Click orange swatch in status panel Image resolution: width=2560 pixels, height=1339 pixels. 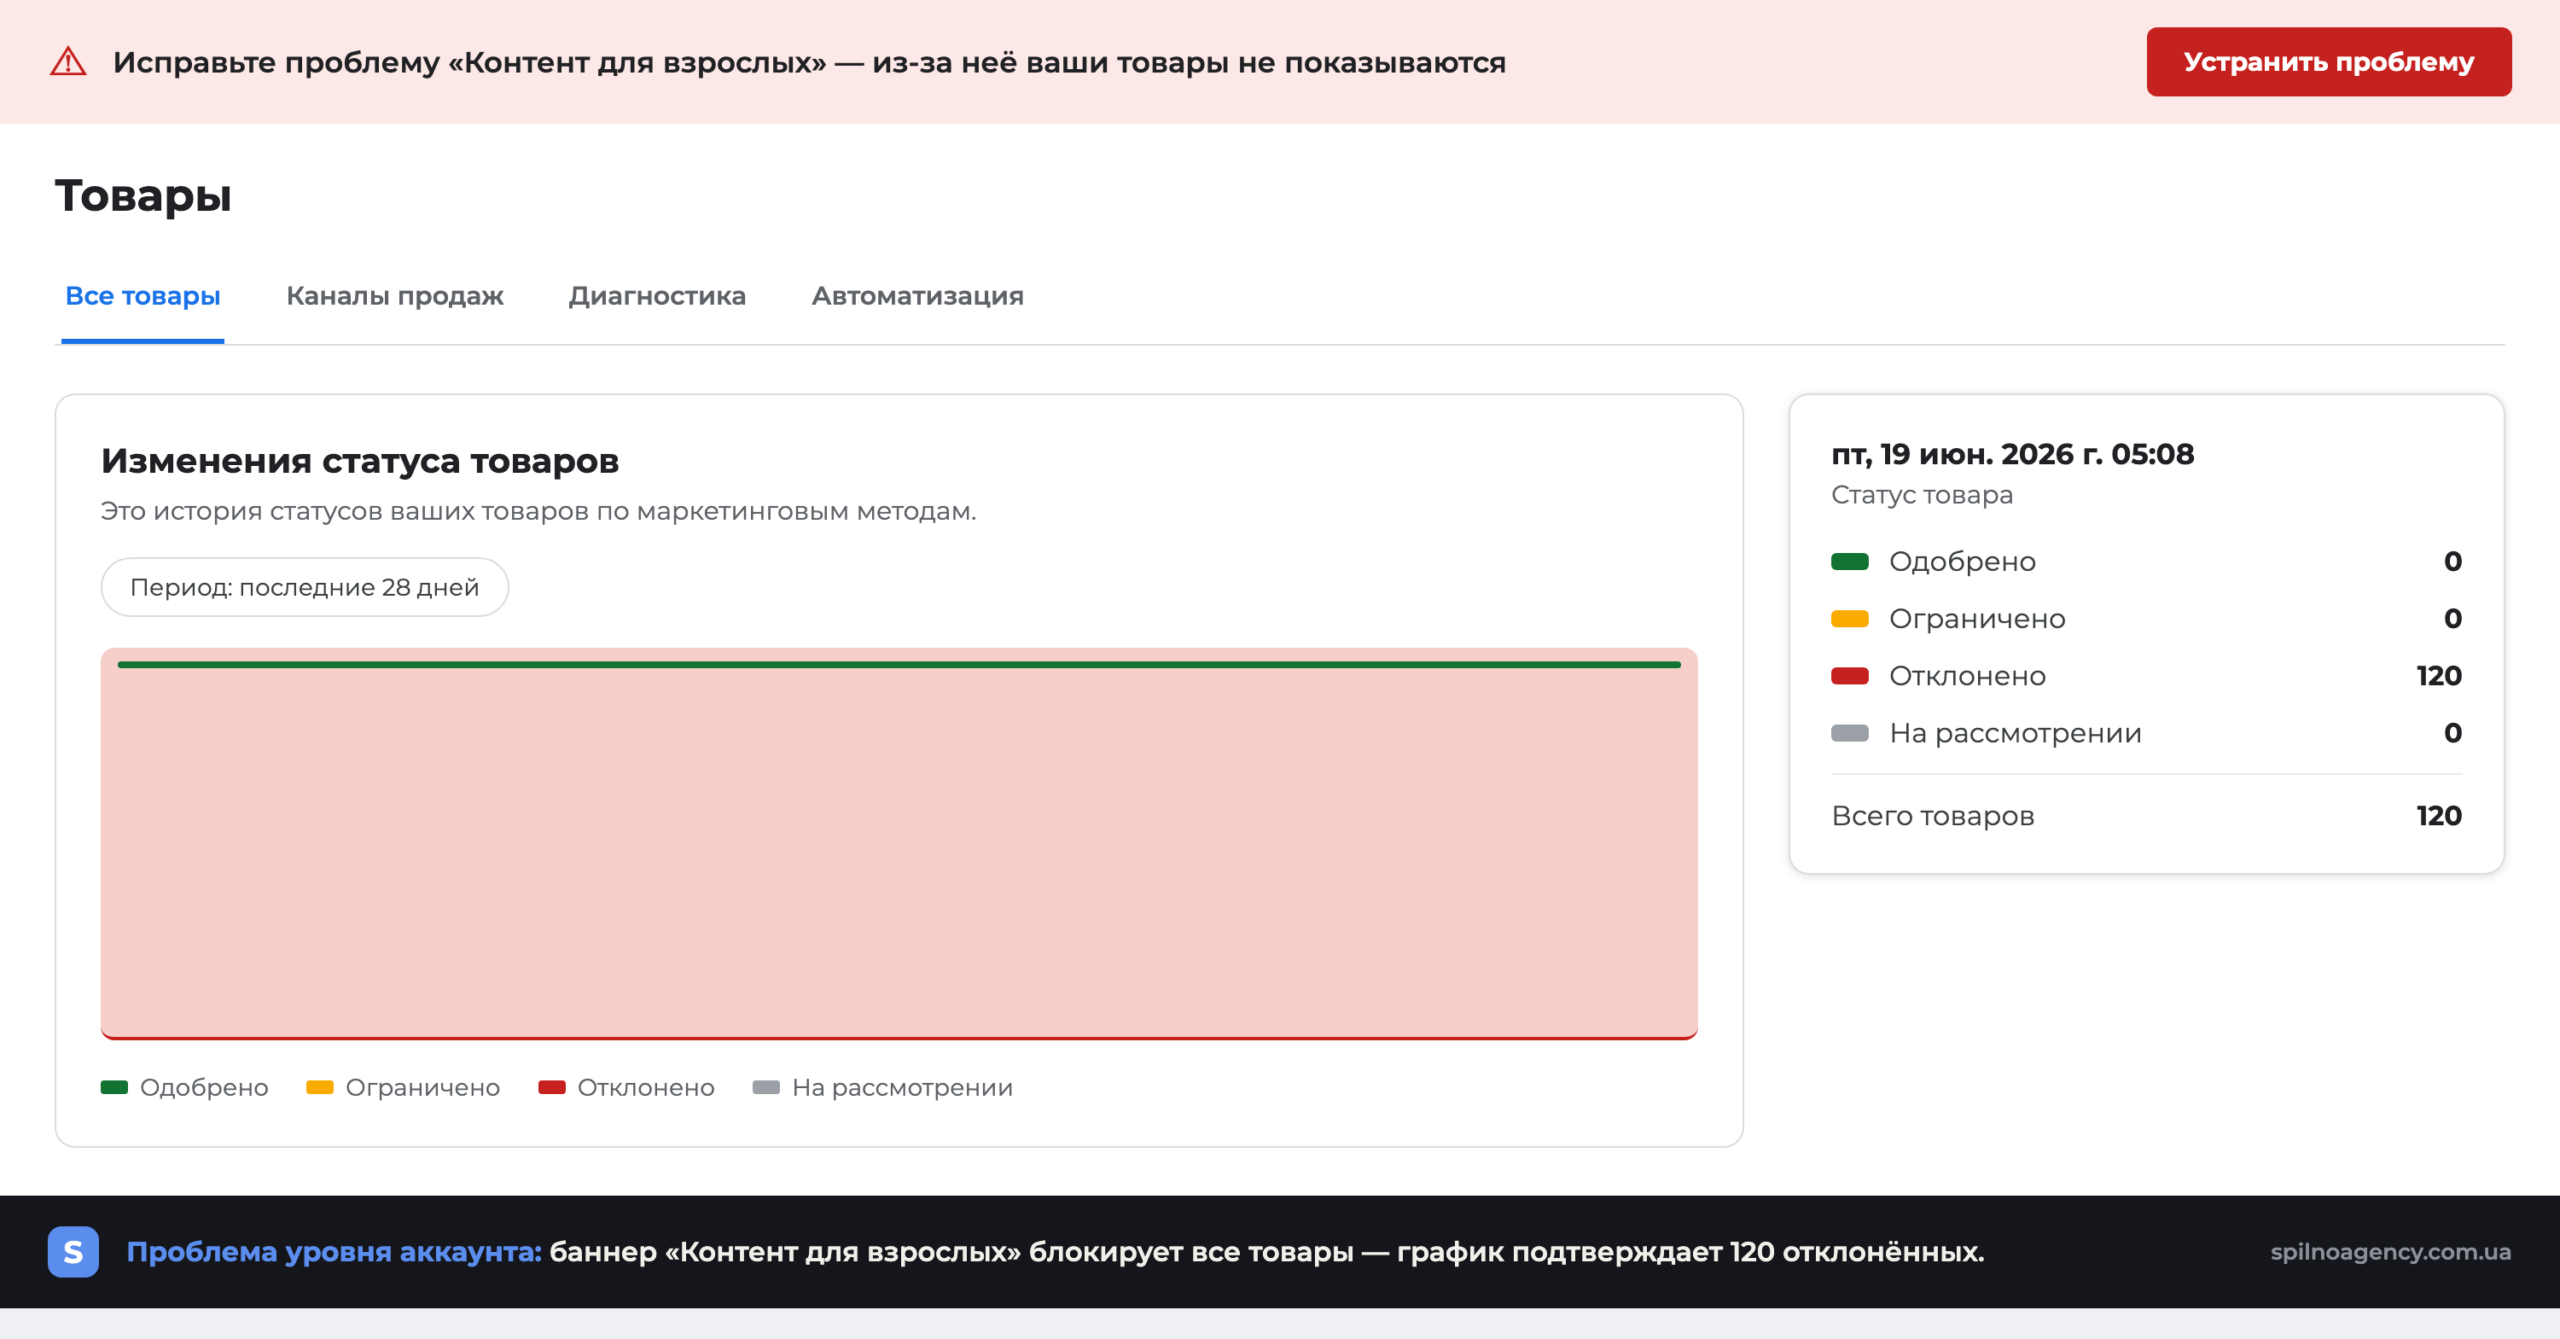tap(1849, 618)
